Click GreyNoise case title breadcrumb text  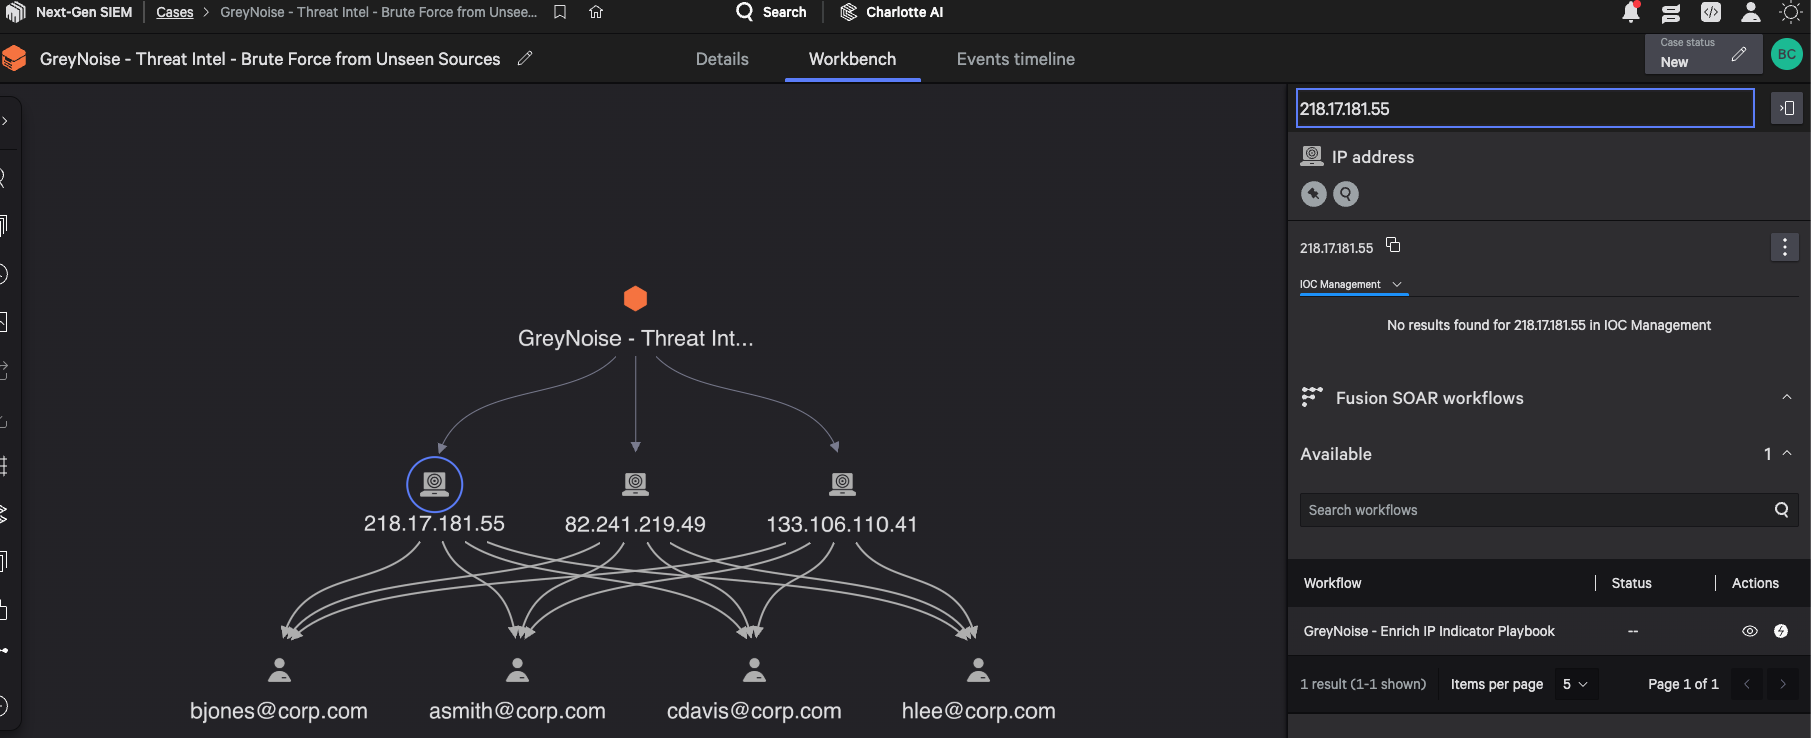[x=378, y=12]
